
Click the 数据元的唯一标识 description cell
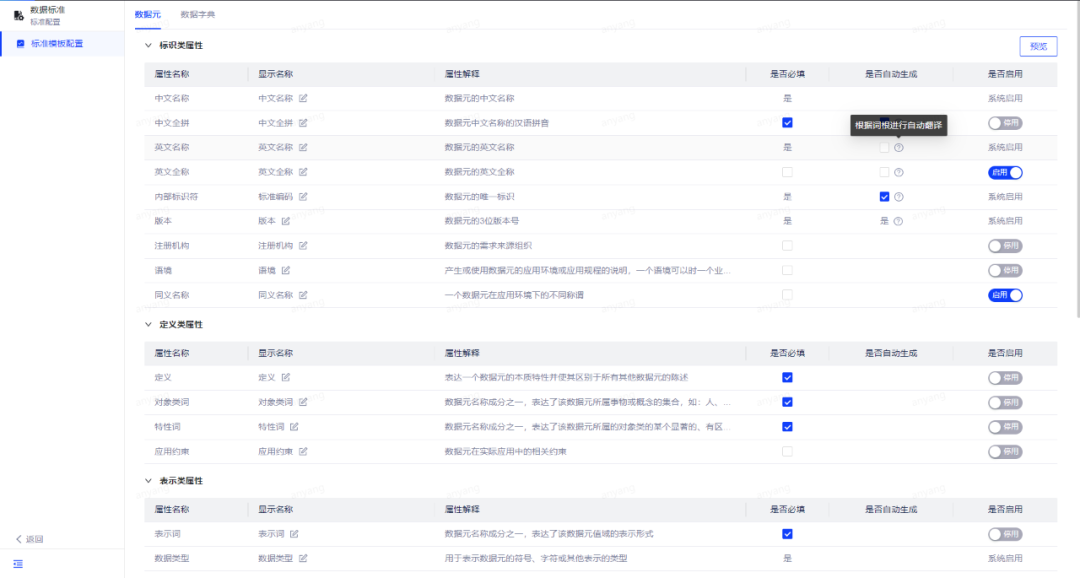click(x=480, y=197)
